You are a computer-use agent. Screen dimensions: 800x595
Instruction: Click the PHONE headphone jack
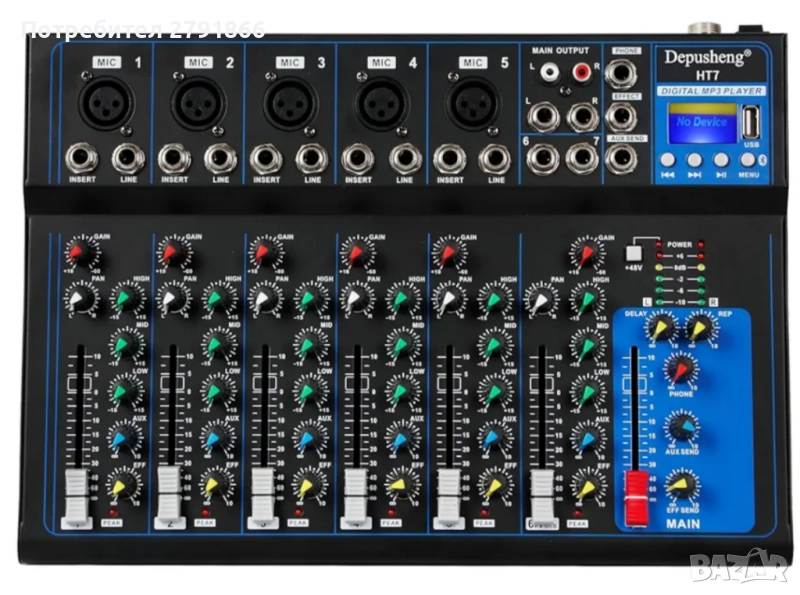point(623,70)
